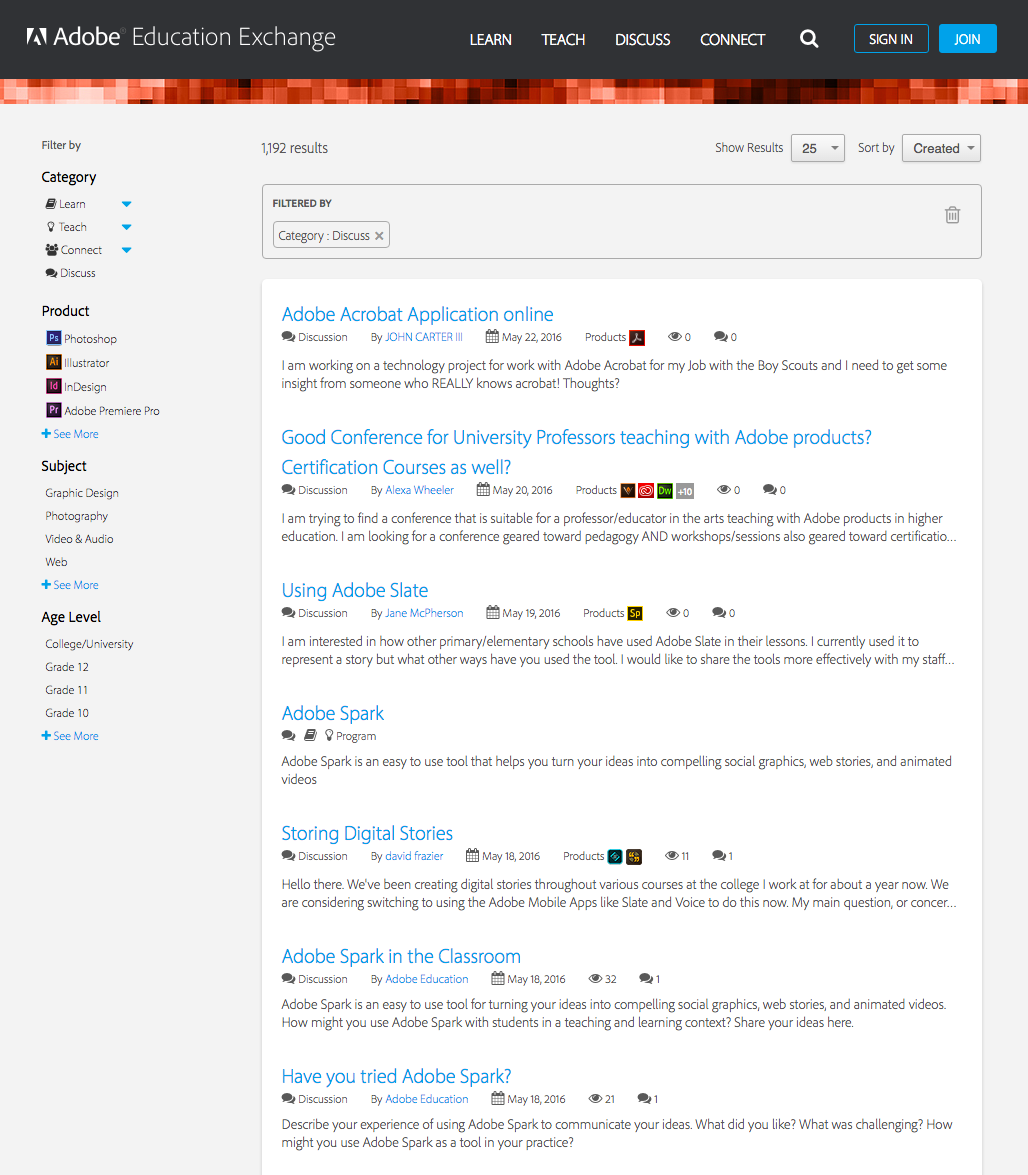
Task: Filter by Photography subject
Action: pyautogui.click(x=76, y=516)
